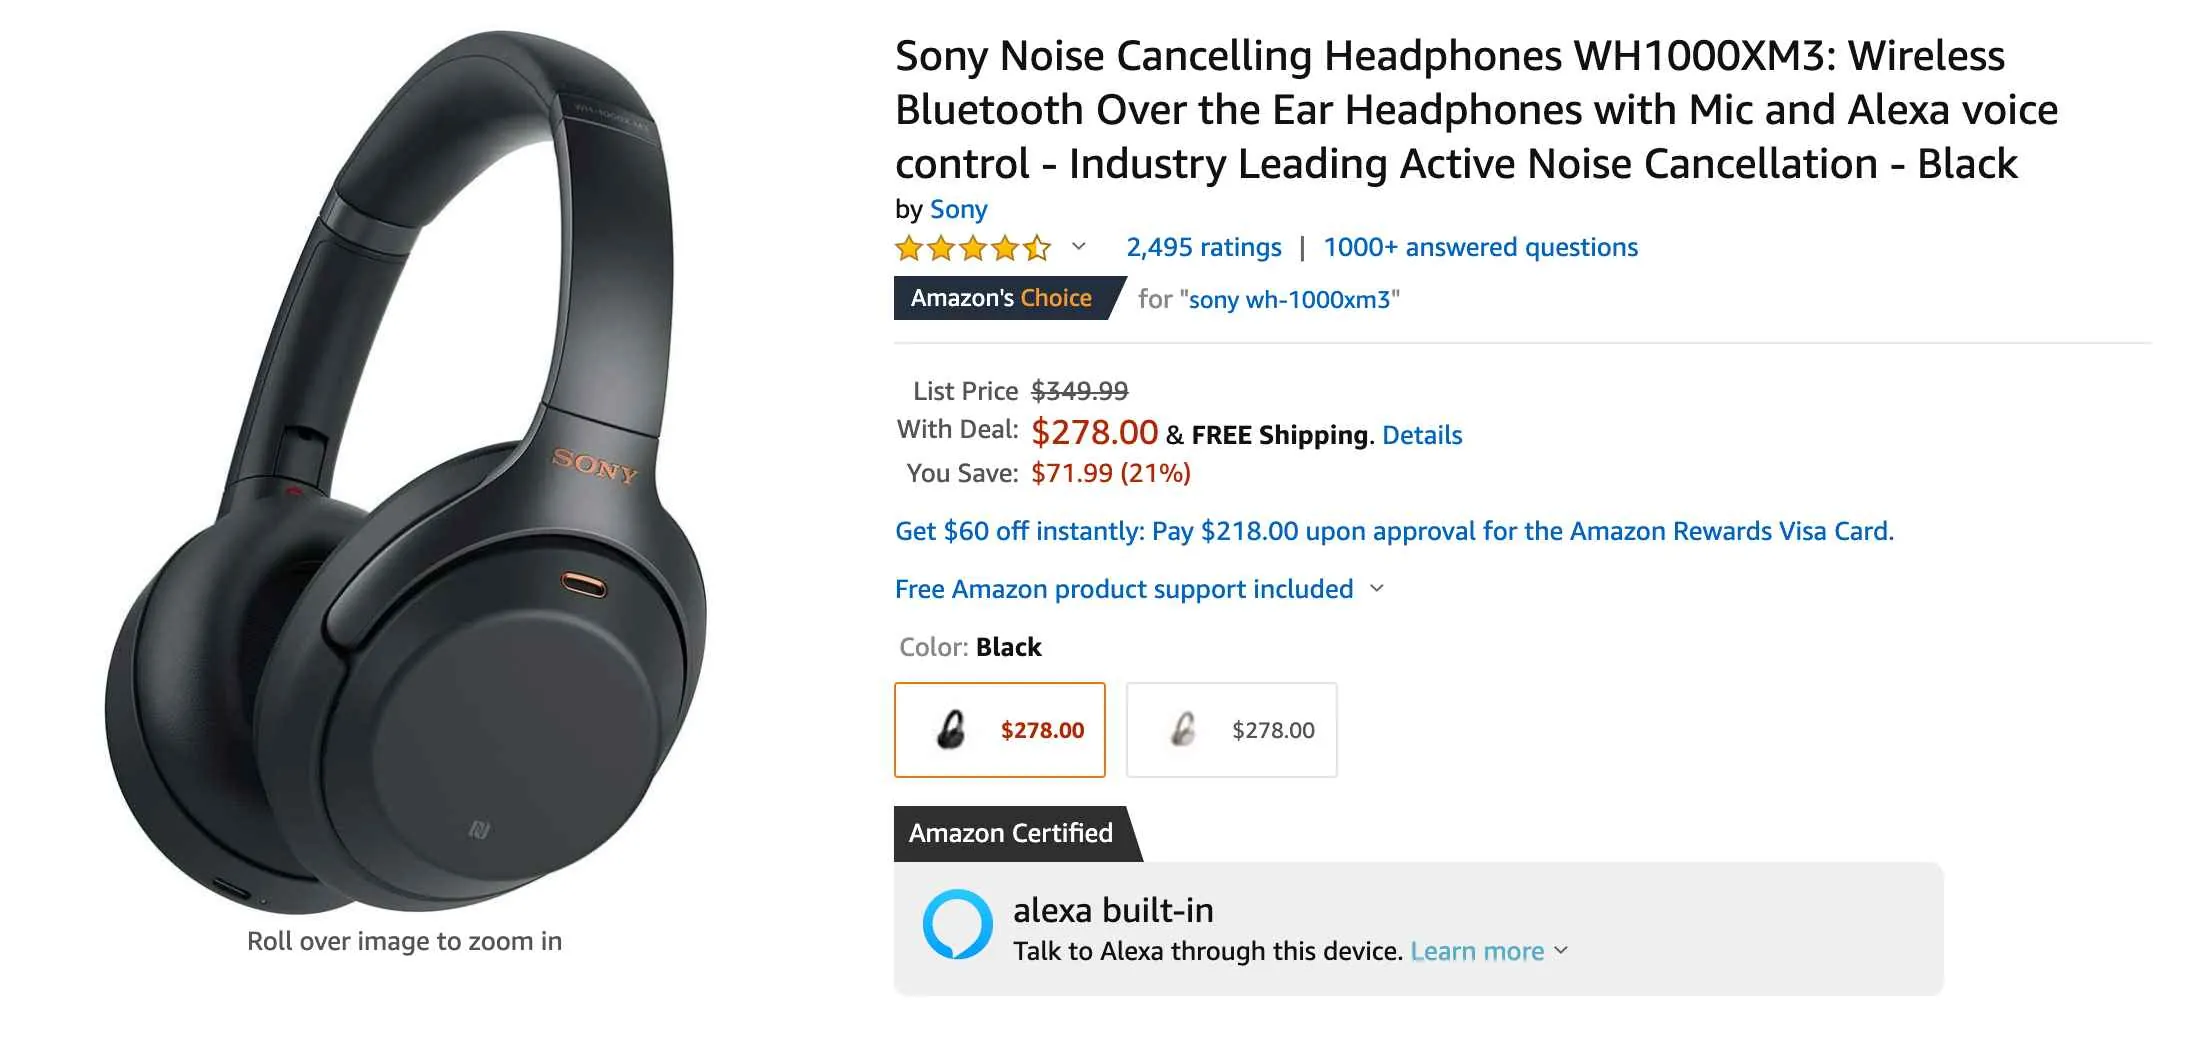Open 1000+ answered questions
Viewport: 2196px width, 1042px height.
tap(1479, 247)
